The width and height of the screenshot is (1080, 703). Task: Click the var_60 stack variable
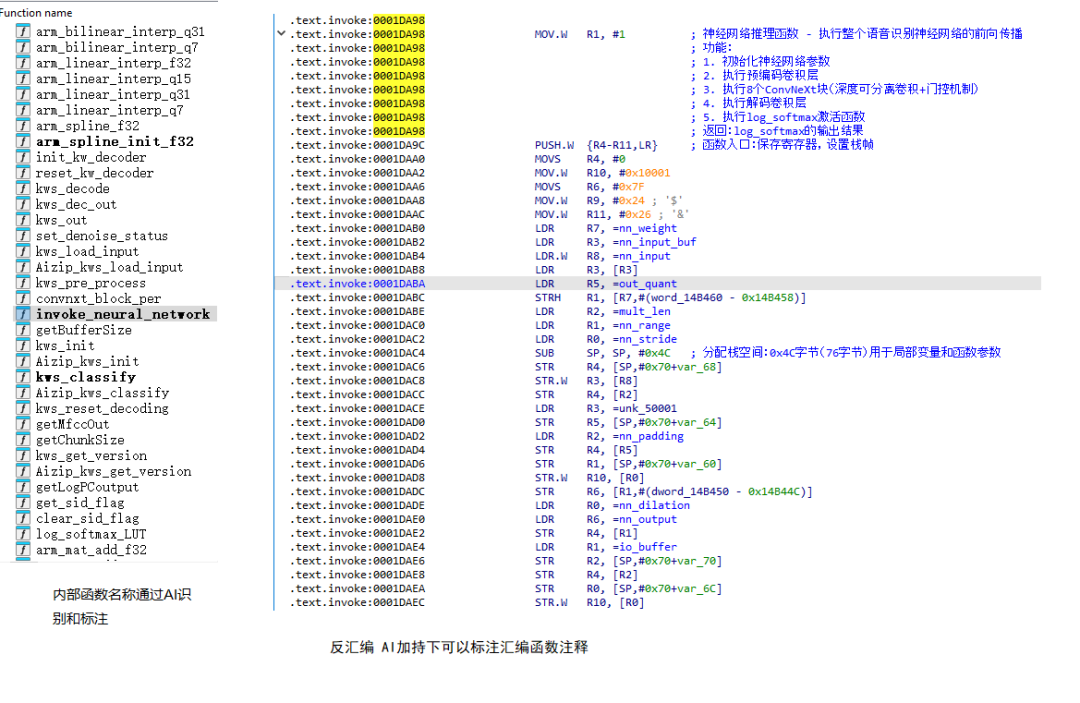coord(696,463)
